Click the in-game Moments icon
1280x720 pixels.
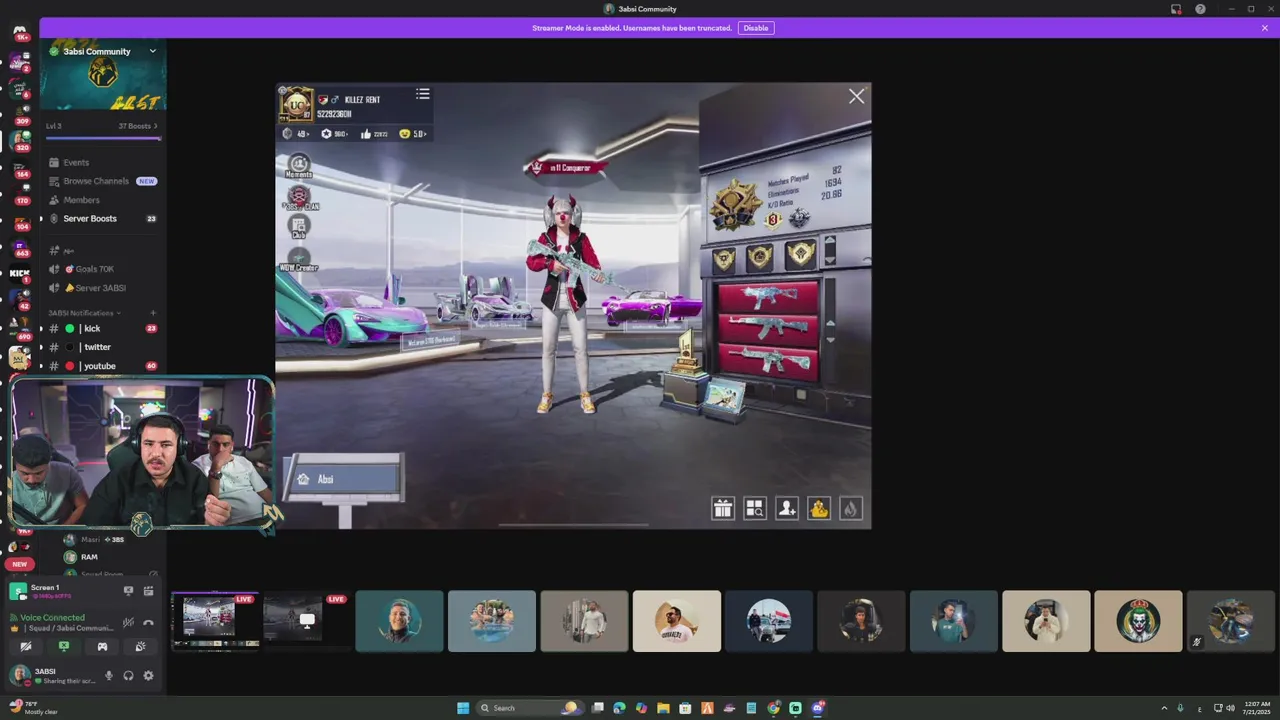tap(299, 166)
